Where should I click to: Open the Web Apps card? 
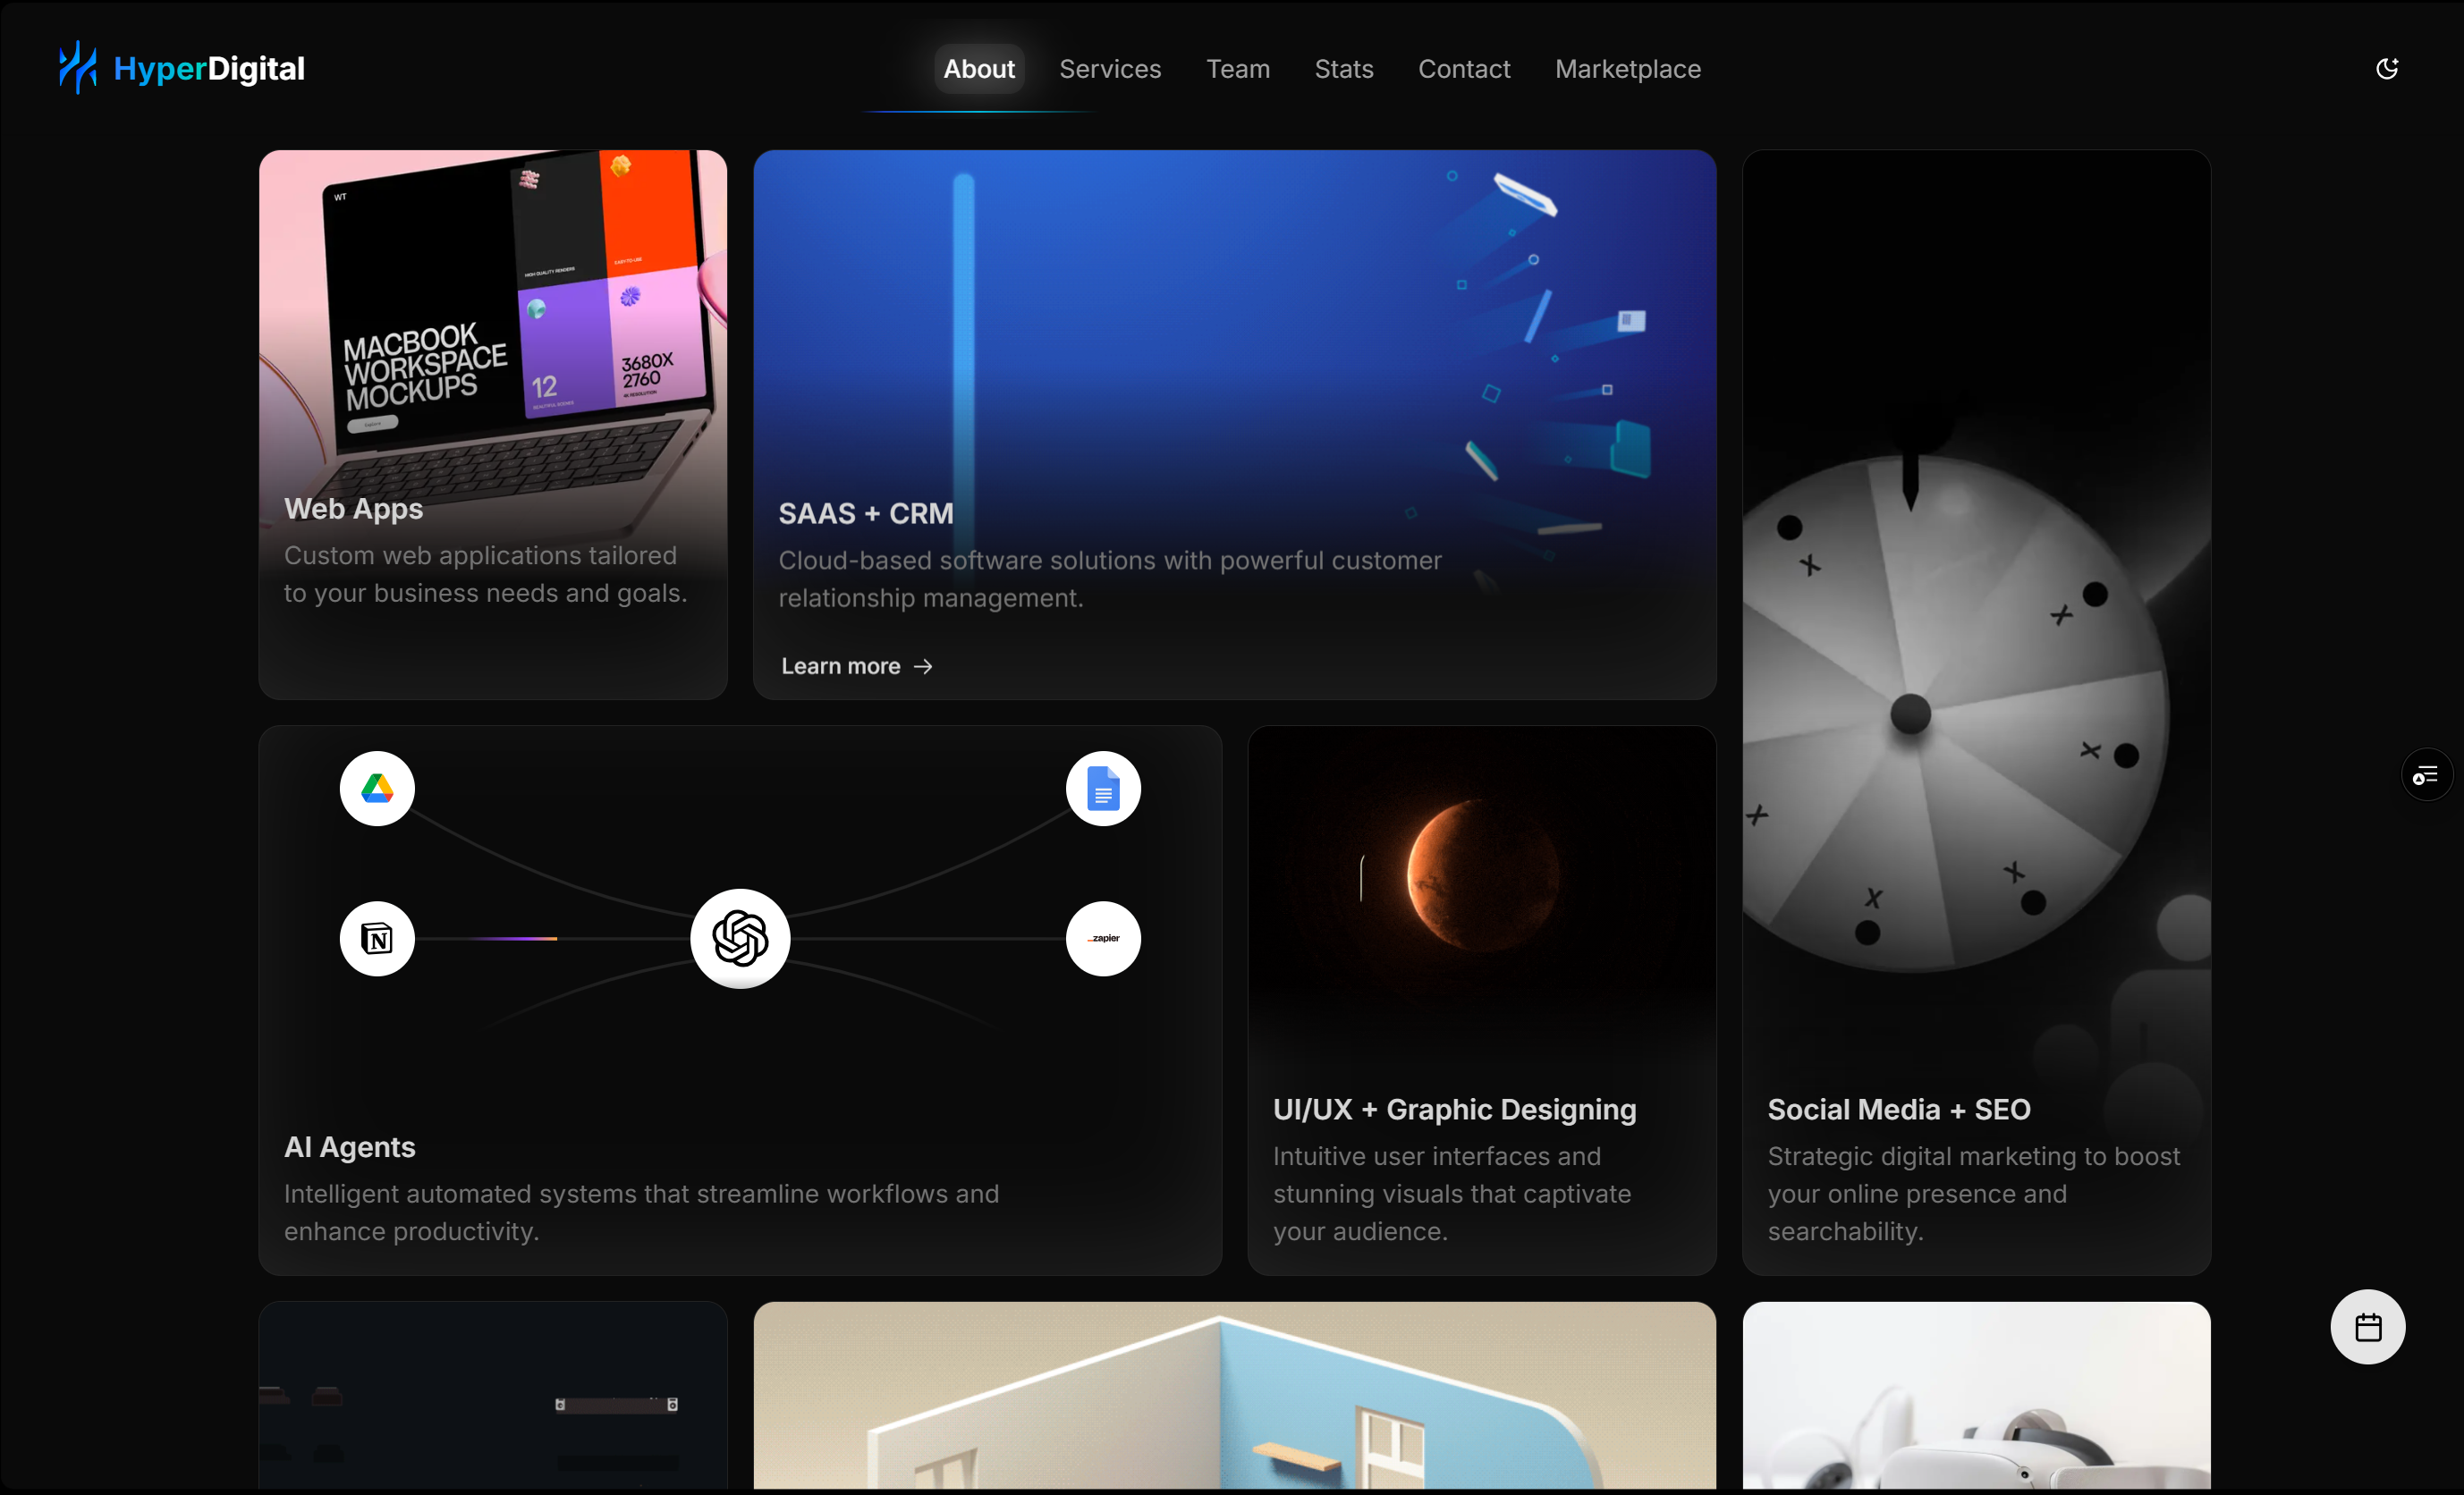point(492,424)
